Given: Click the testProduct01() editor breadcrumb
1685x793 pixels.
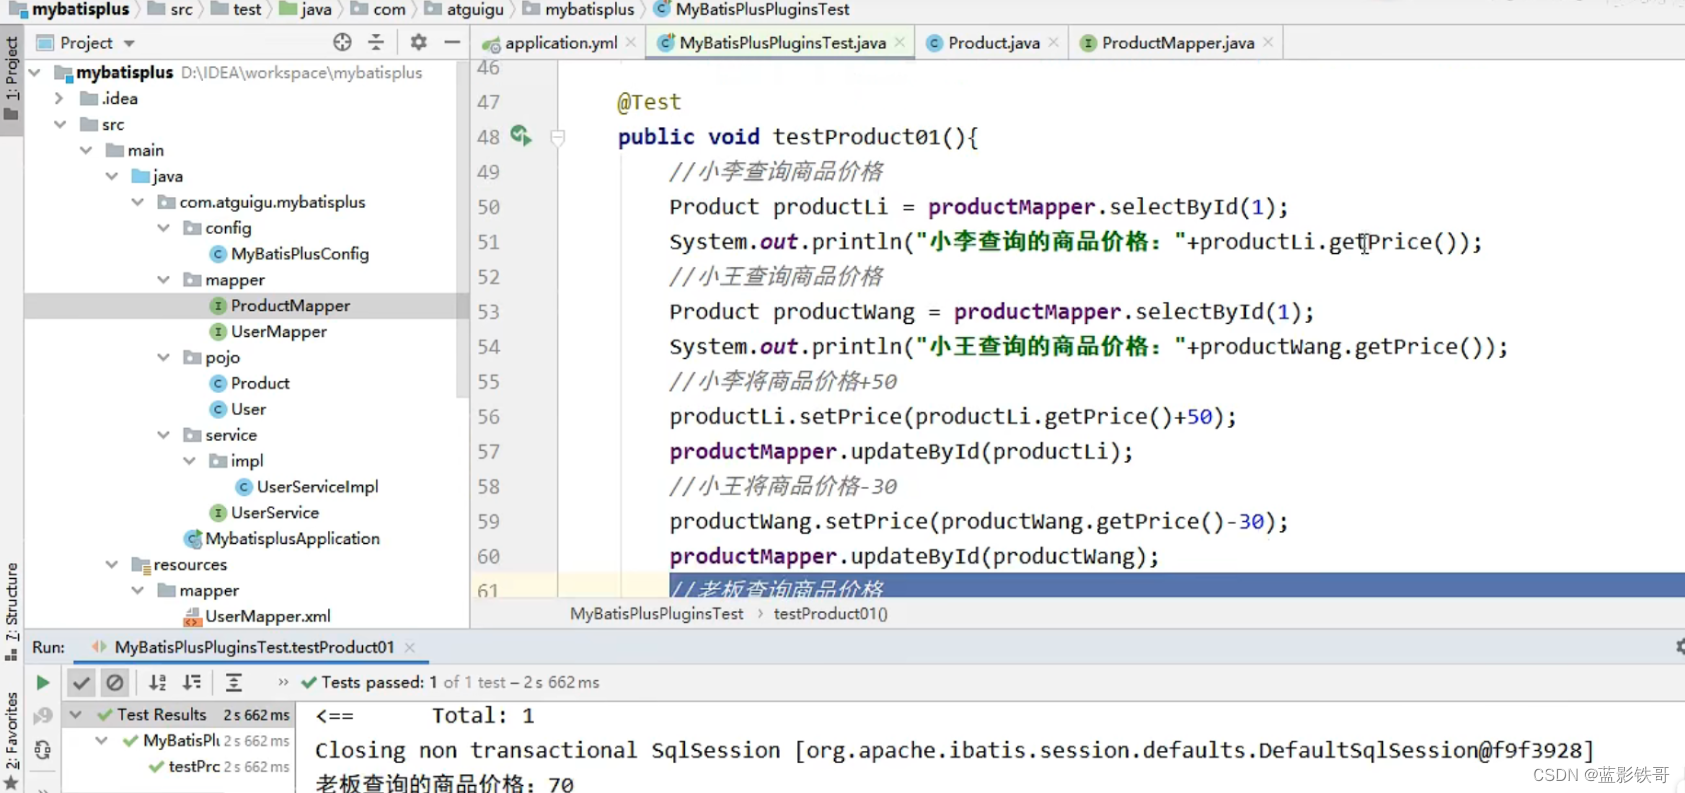Looking at the screenshot, I should click(x=830, y=614).
